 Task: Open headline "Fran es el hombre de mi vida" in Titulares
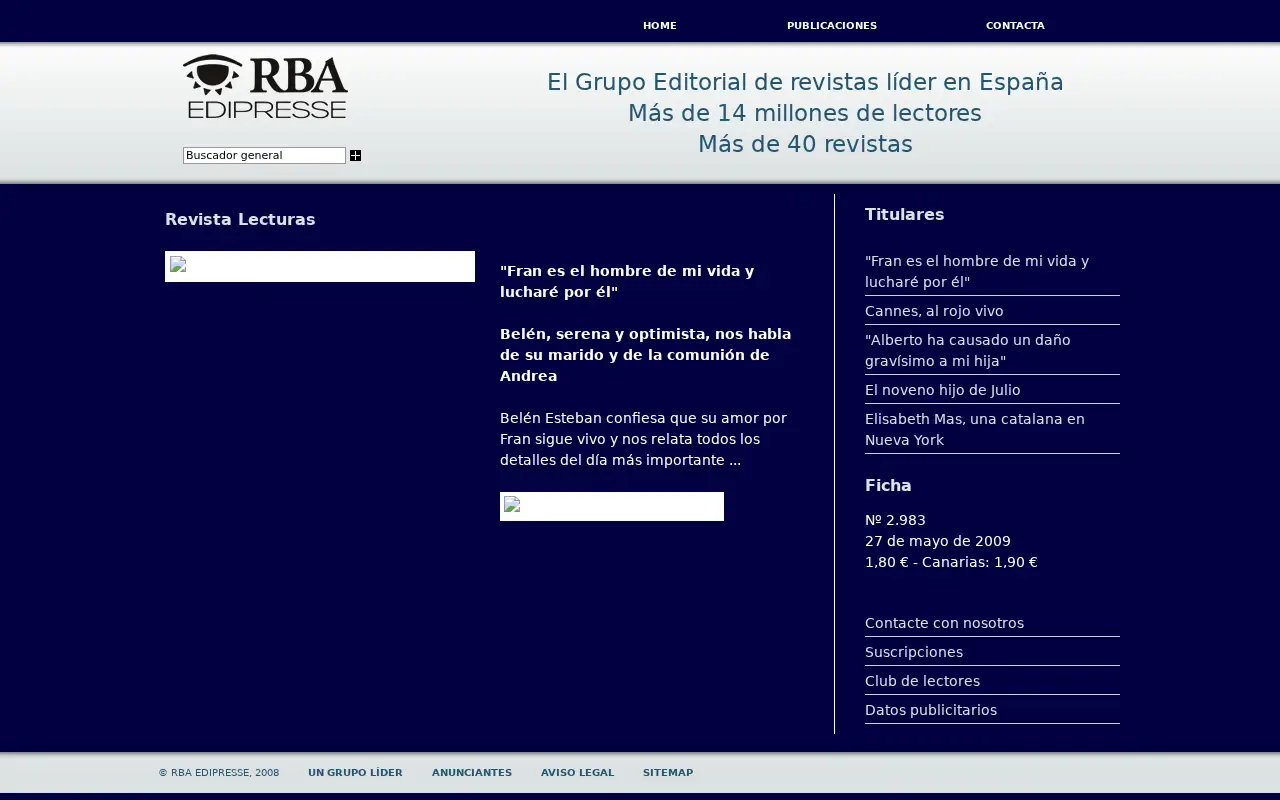tap(977, 271)
